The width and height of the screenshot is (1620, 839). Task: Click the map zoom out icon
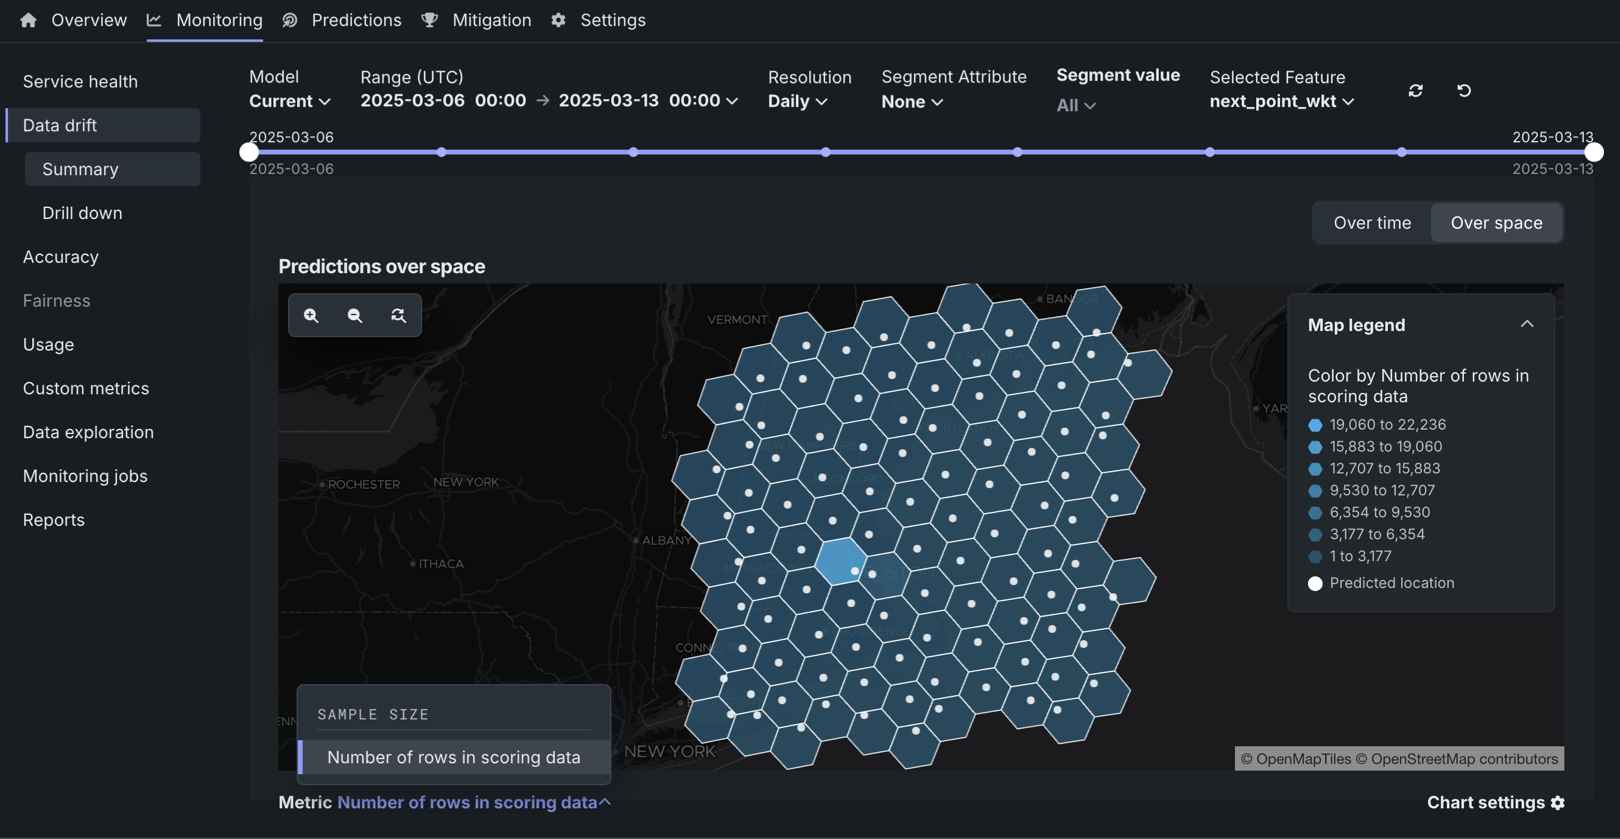pyautogui.click(x=355, y=315)
